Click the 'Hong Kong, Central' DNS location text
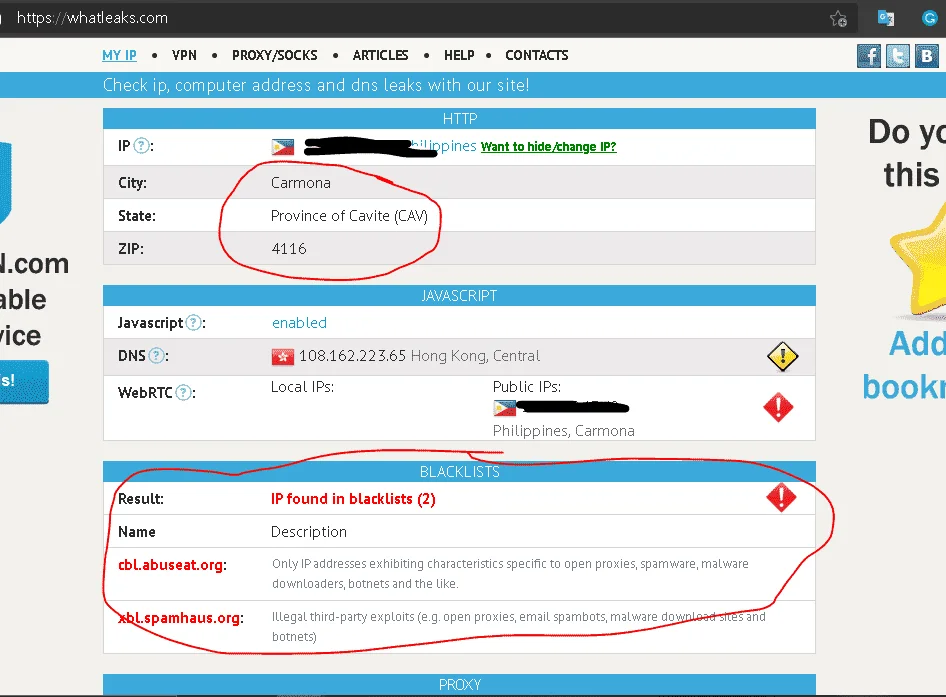The width and height of the screenshot is (946, 697). [x=475, y=356]
